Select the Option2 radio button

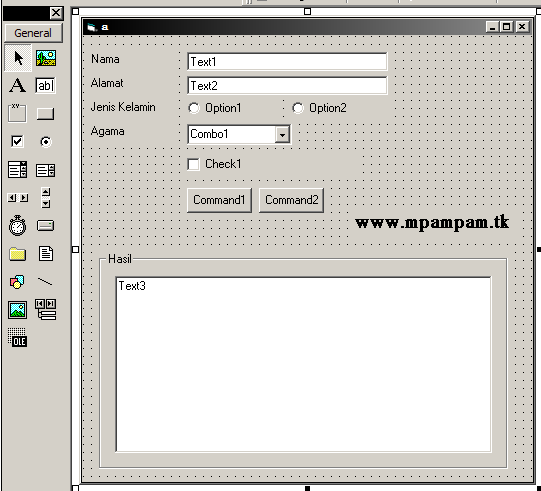coord(319,108)
